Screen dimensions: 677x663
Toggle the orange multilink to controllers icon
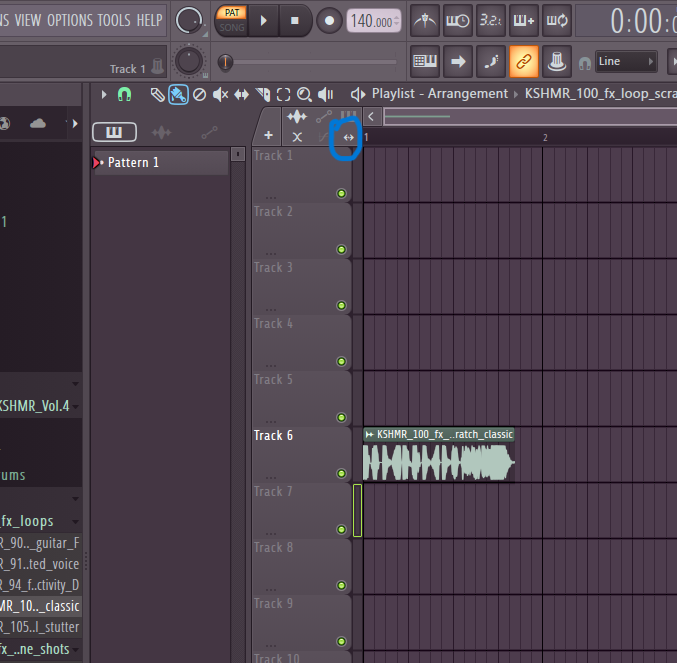coord(524,61)
